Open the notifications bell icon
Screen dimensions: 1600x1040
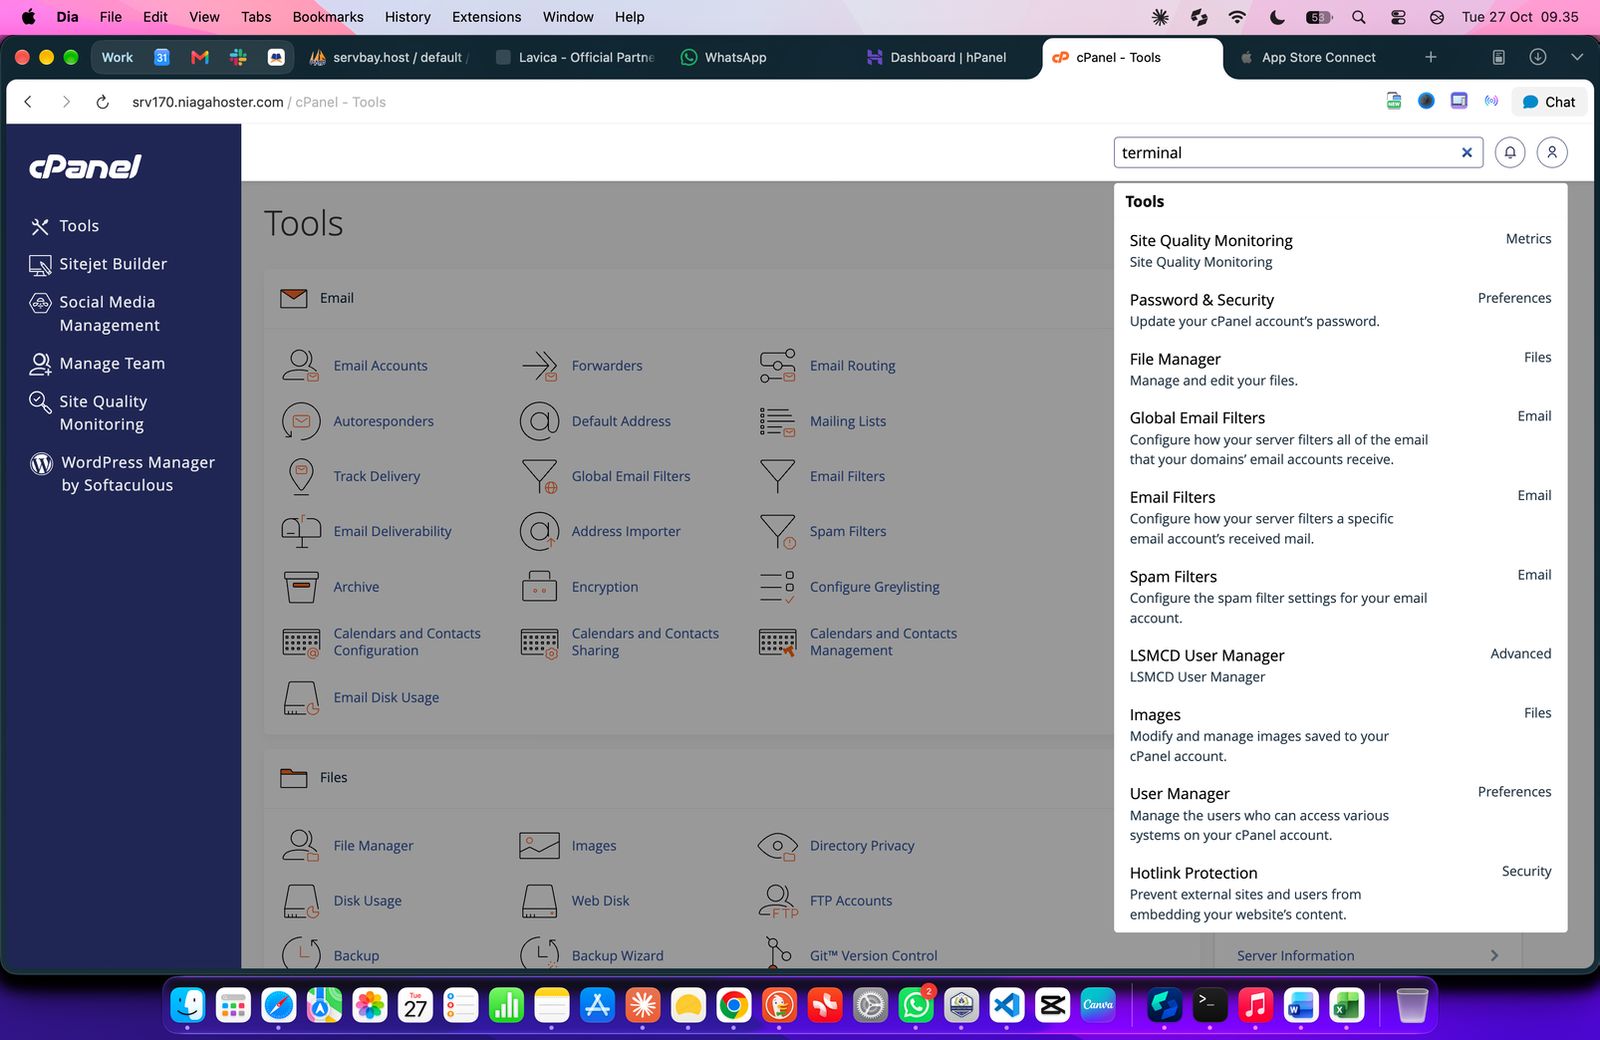[x=1510, y=153]
